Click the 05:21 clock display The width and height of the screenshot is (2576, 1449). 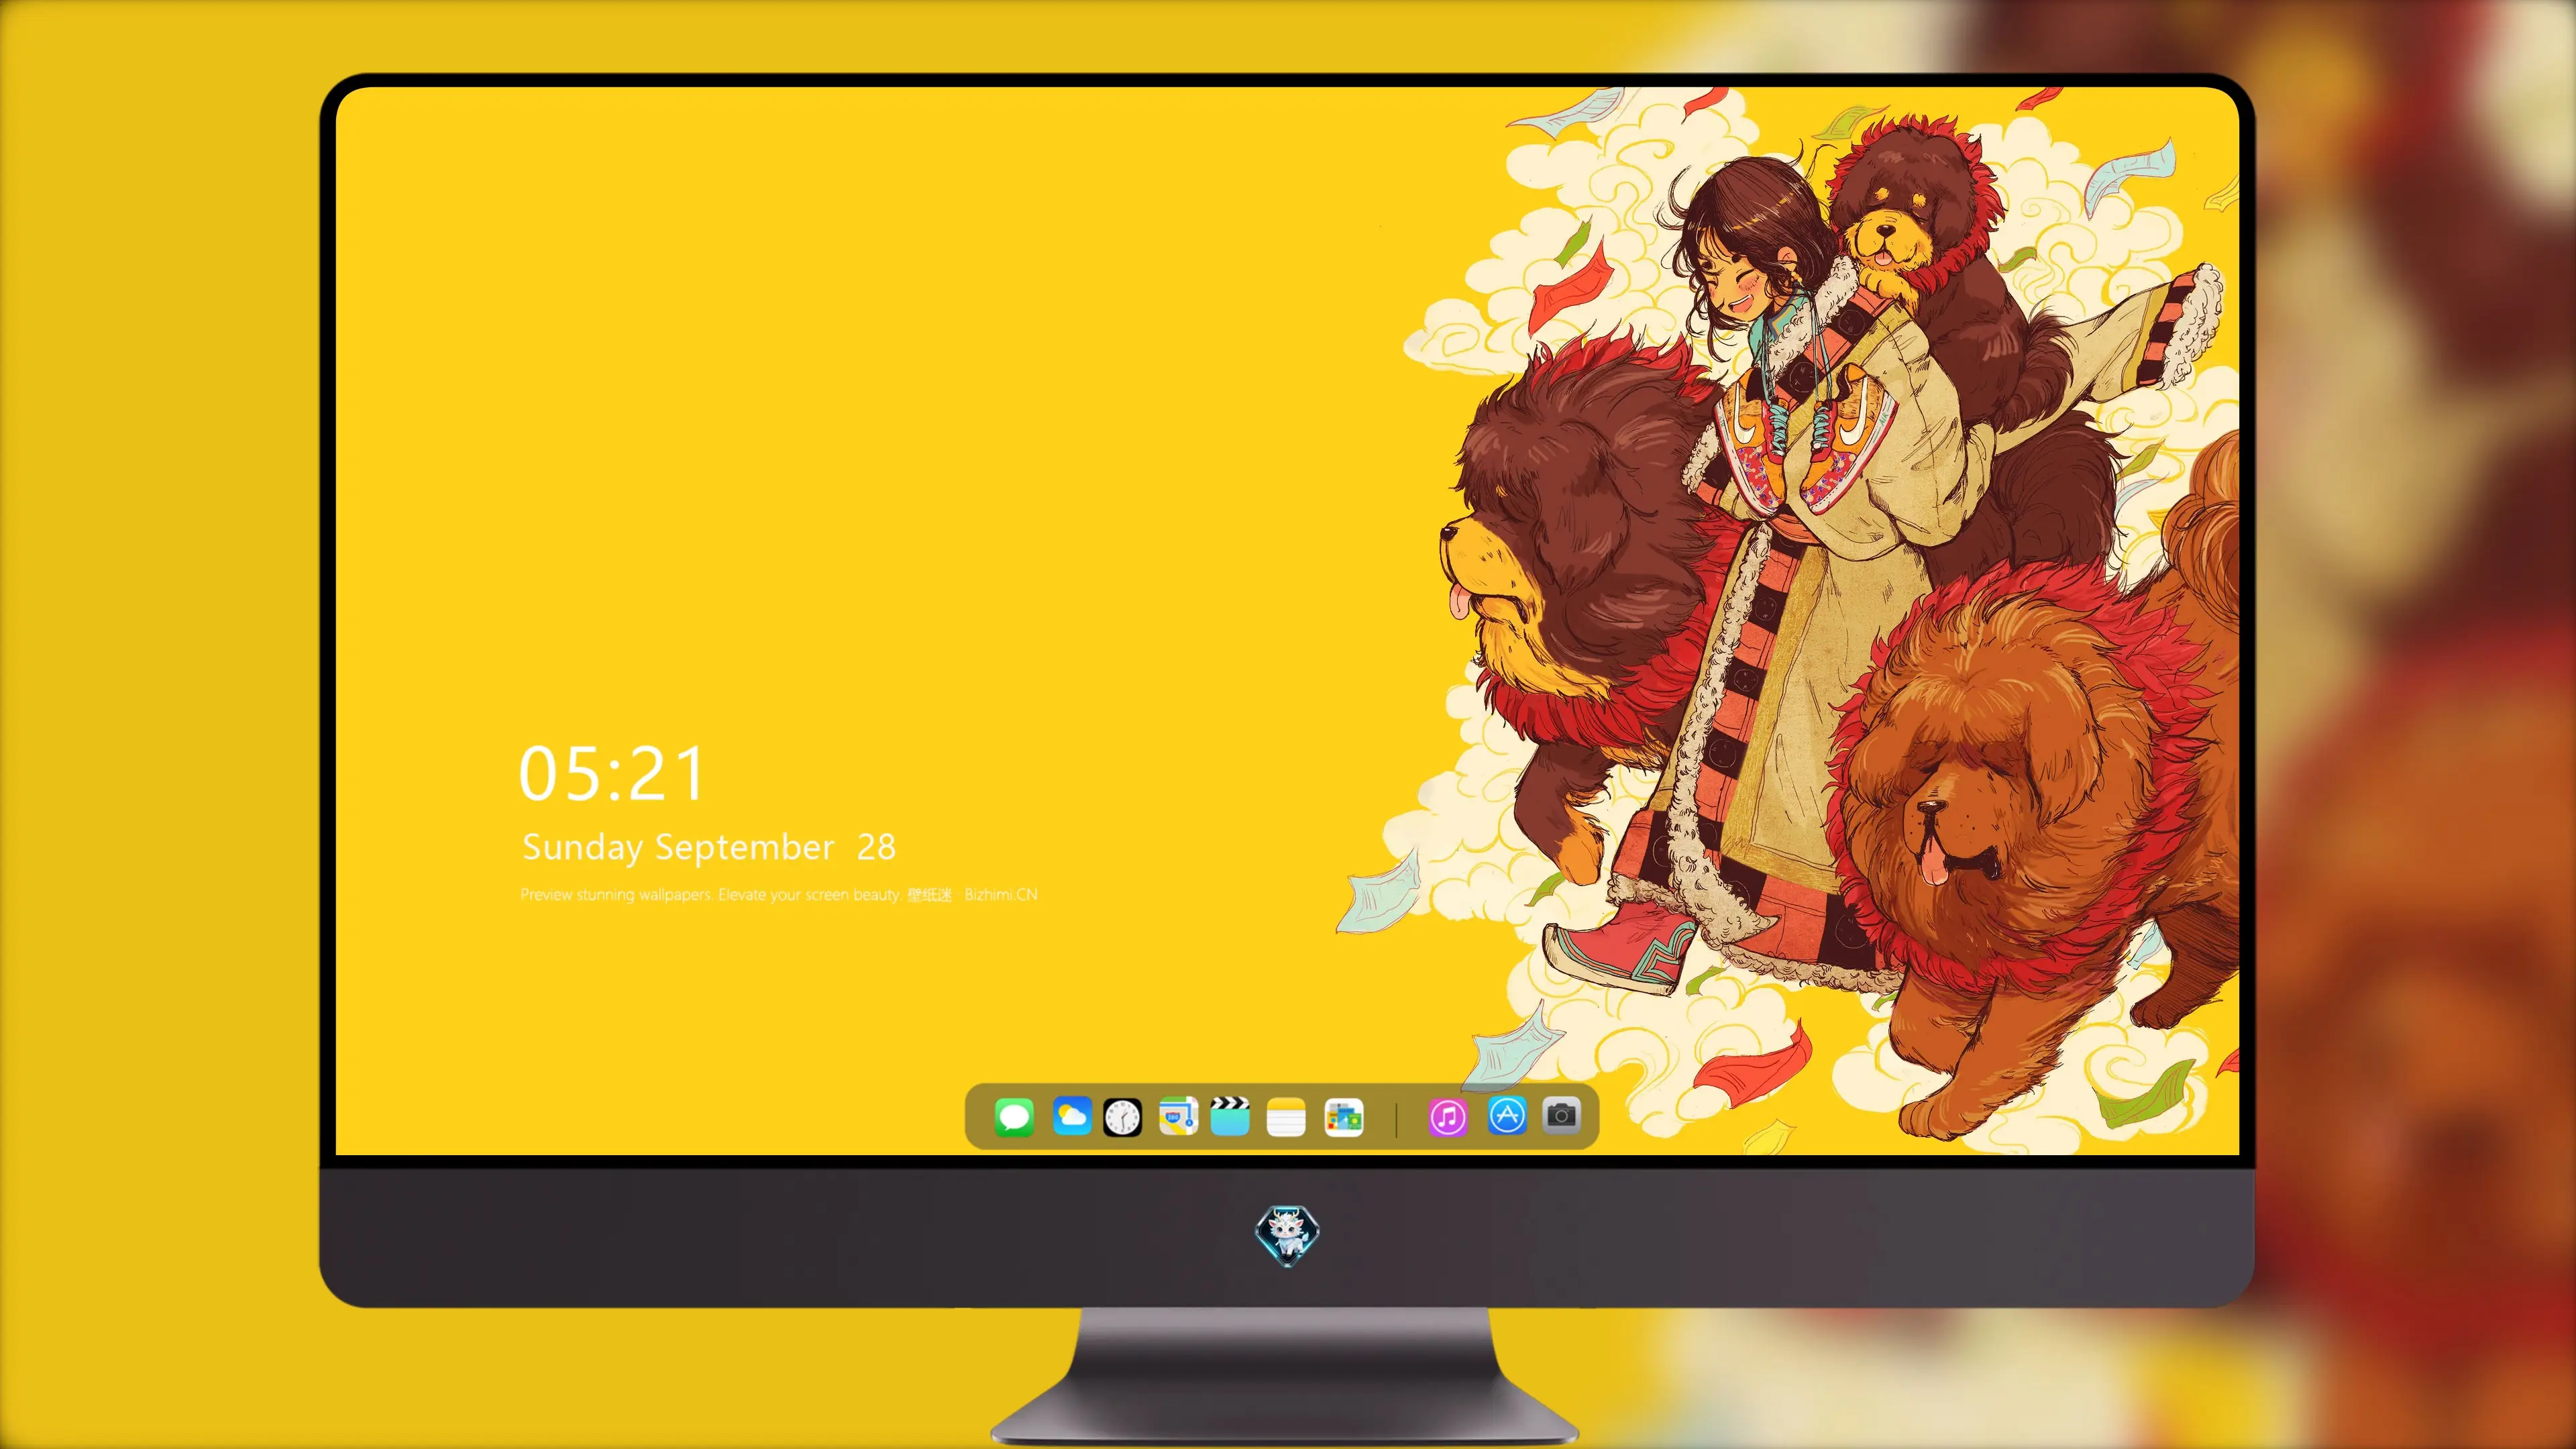(612, 774)
